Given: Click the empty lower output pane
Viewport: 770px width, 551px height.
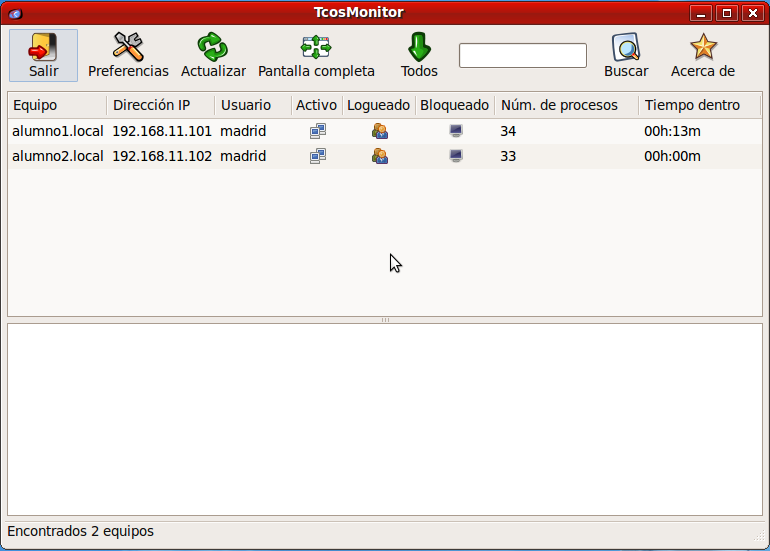Looking at the screenshot, I should point(385,420).
